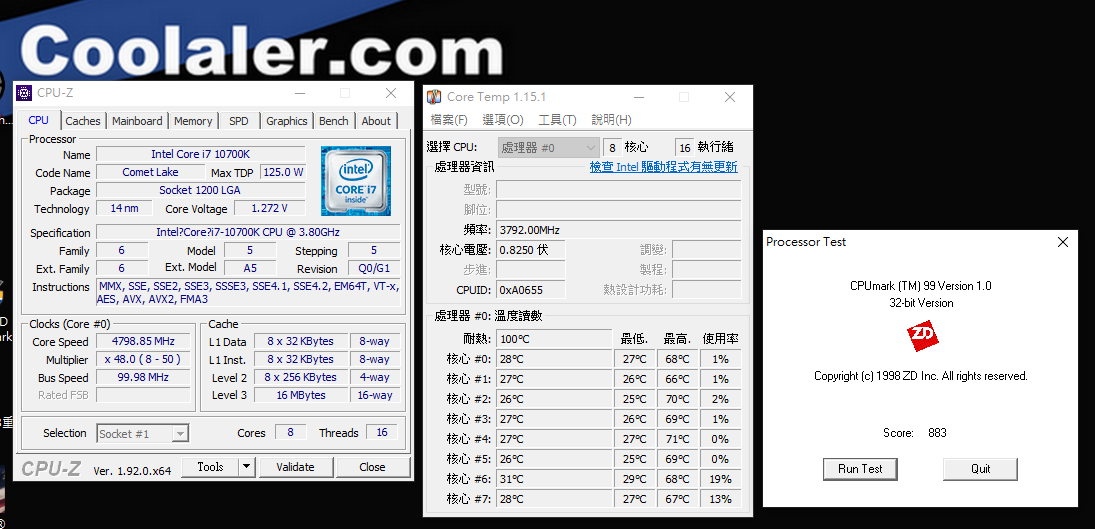Click Run Test in Processor Test

point(860,469)
